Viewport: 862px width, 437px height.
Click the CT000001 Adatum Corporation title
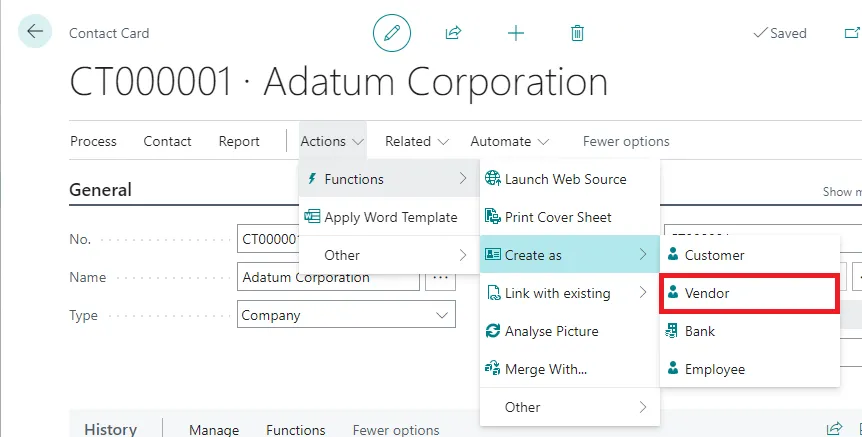(339, 82)
